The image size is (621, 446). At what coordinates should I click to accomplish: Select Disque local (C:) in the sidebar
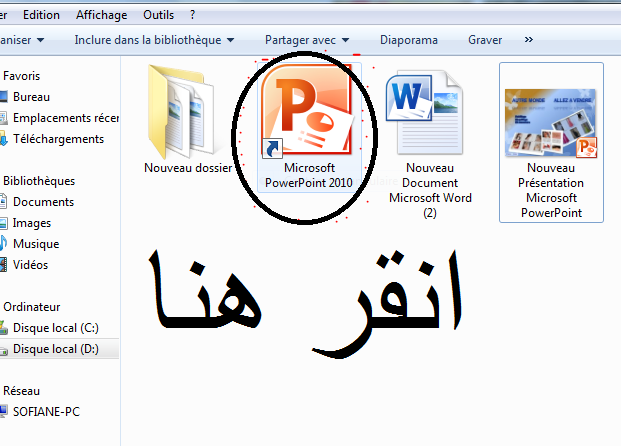55,328
